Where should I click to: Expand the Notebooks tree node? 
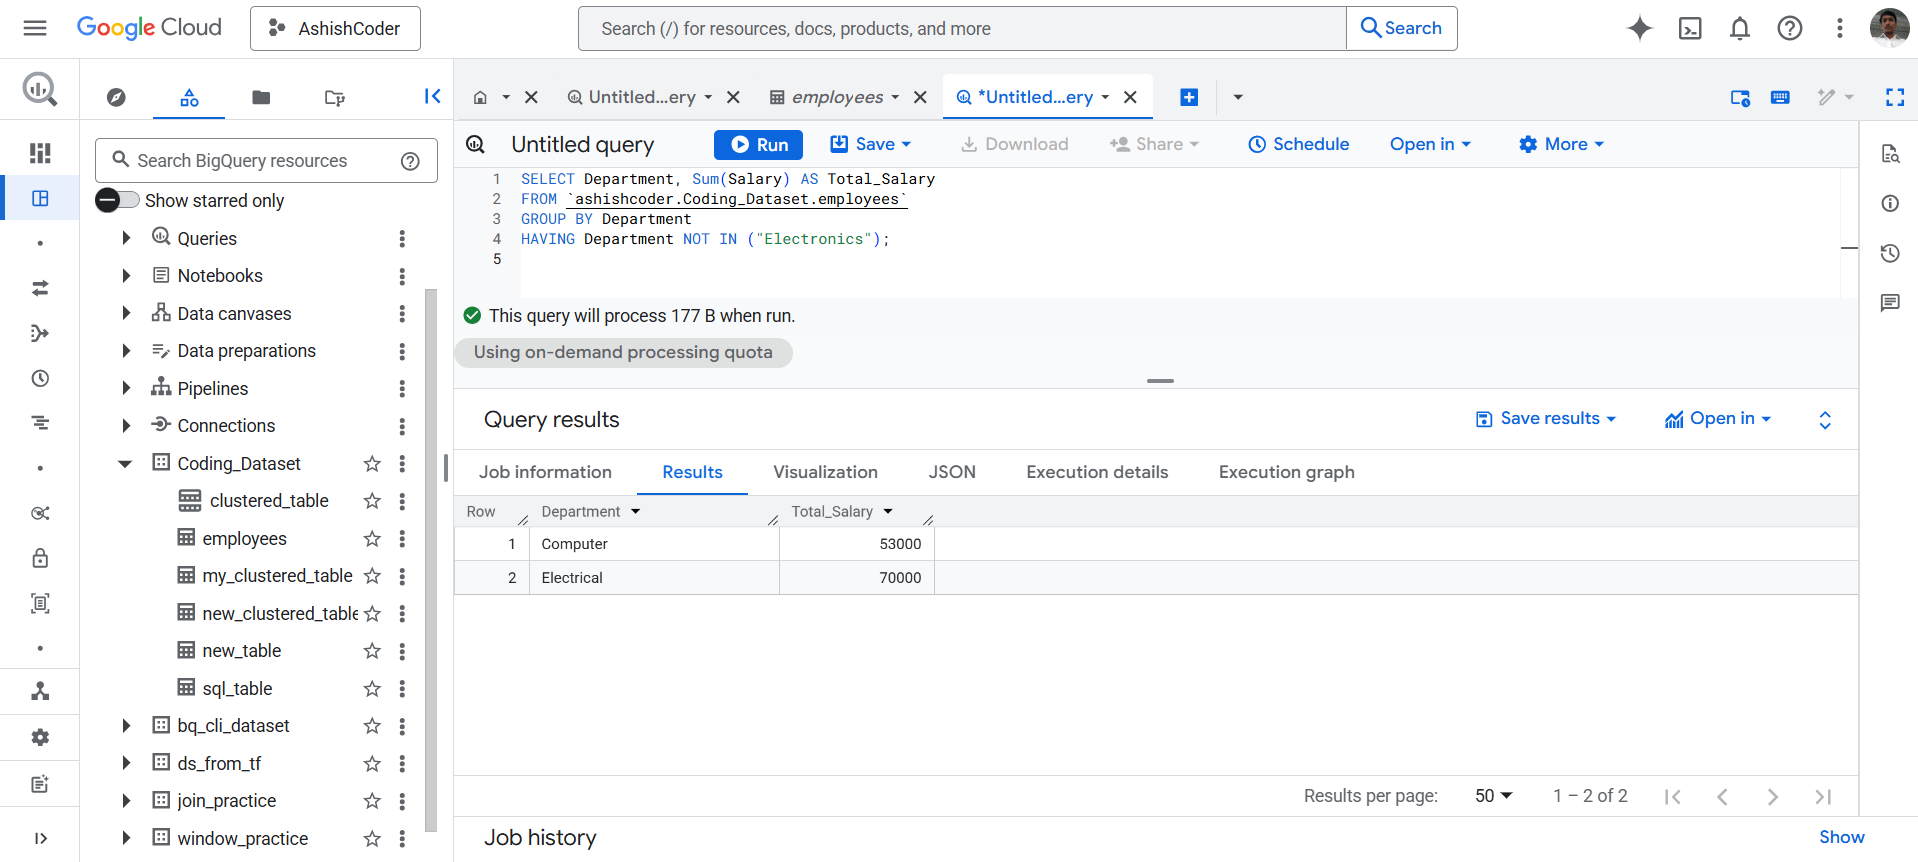126,276
